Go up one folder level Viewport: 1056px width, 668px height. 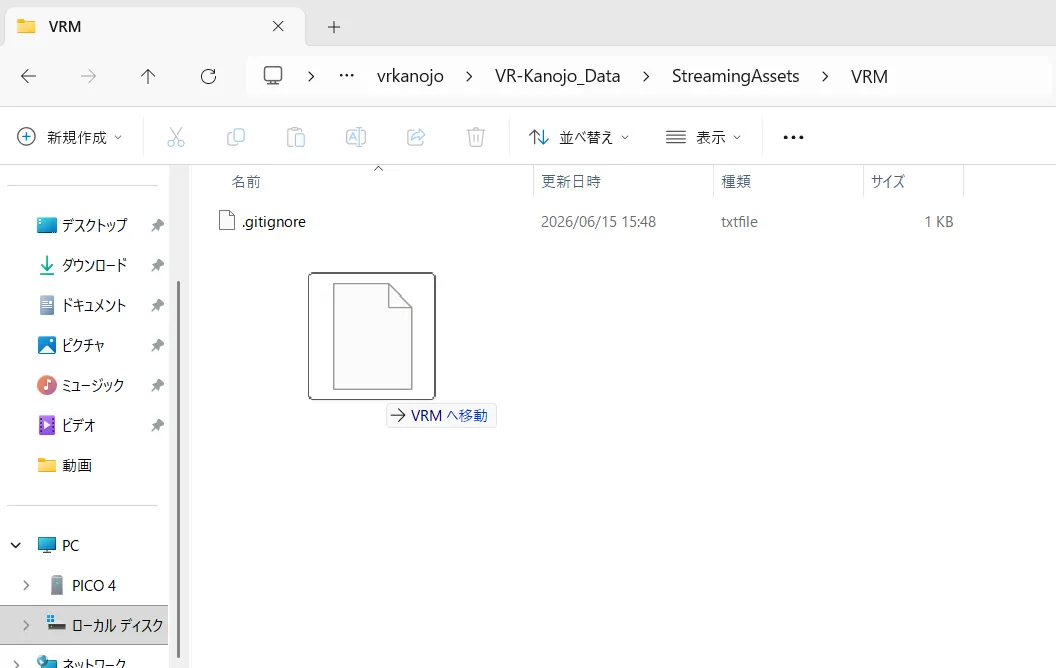(x=148, y=76)
